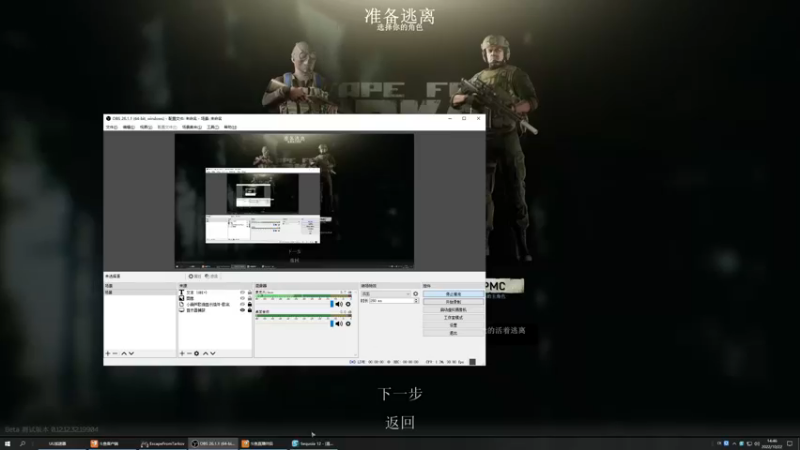This screenshot has width=800, height=450.
Task: Select the left Scav character in Tarkov
Action: click(x=302, y=77)
